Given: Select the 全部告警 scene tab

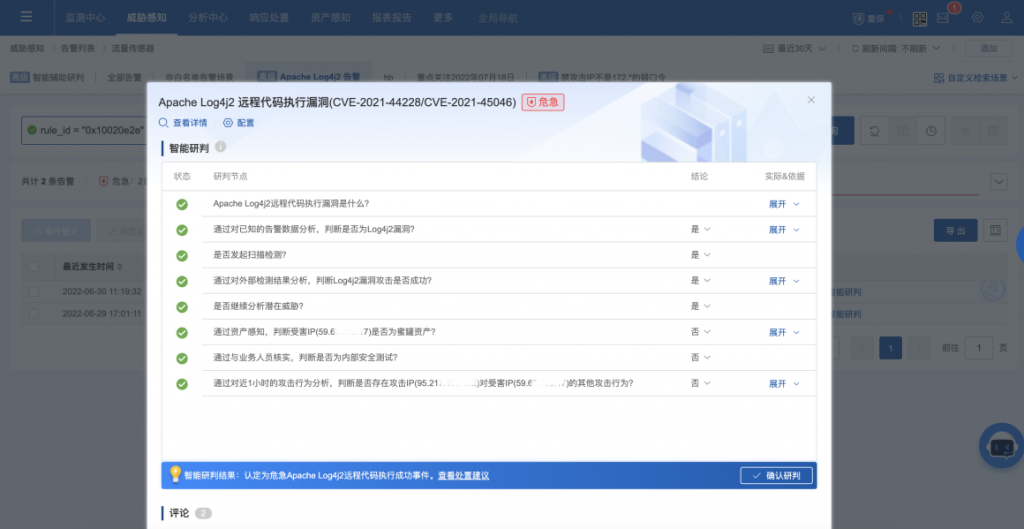Looking at the screenshot, I should pos(124,77).
